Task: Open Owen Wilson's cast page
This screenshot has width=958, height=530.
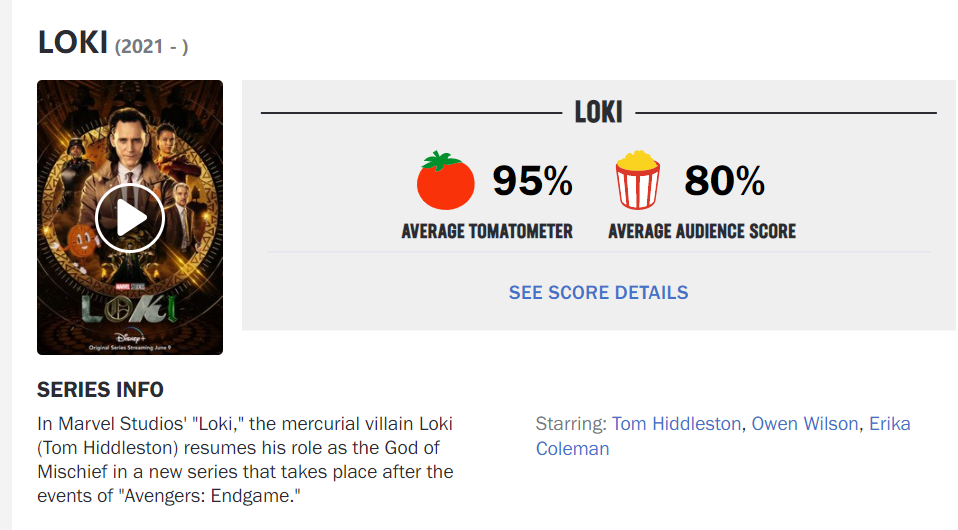Action: (805, 424)
